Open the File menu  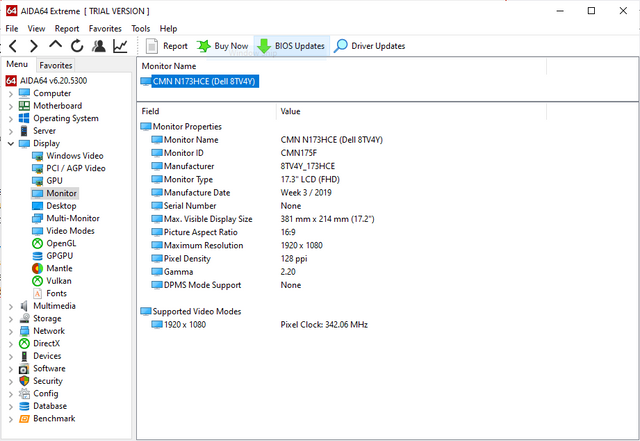coord(12,29)
